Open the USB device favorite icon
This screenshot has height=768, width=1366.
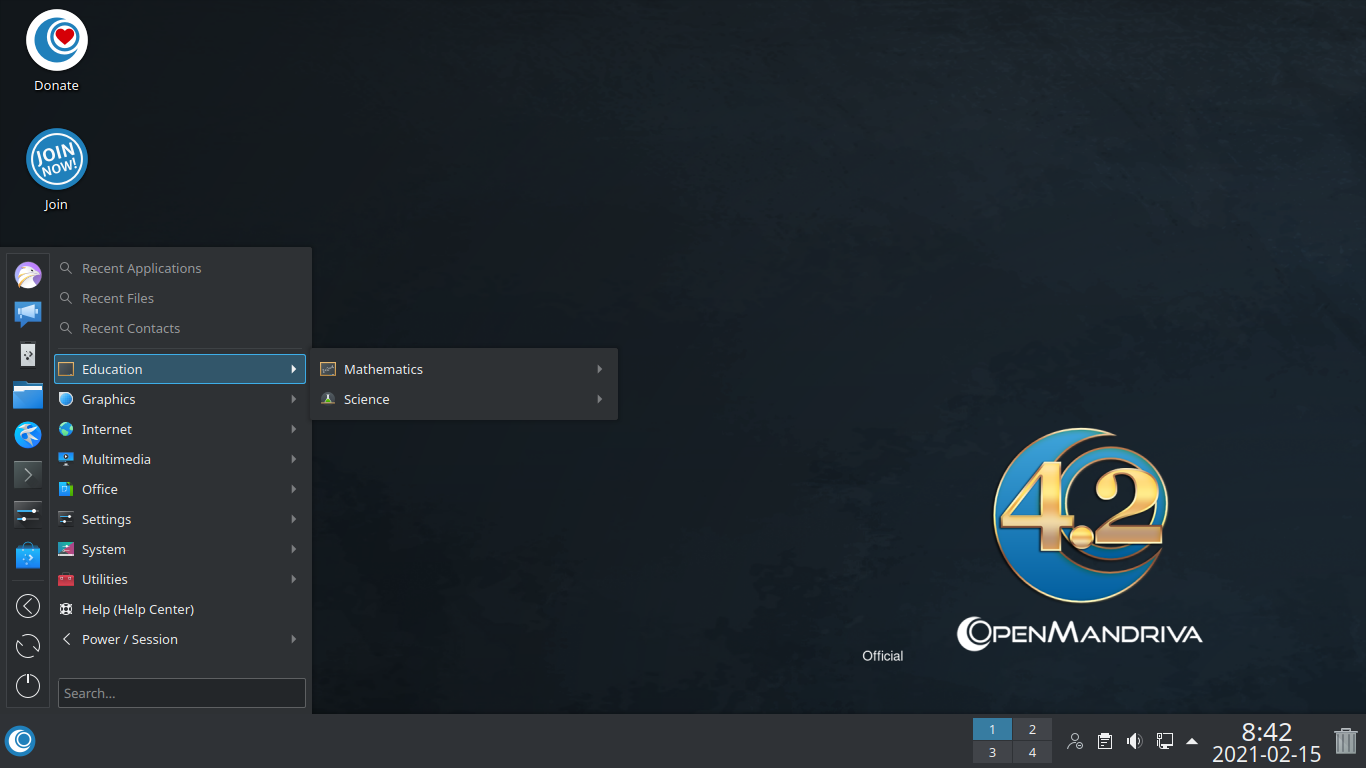[28, 355]
